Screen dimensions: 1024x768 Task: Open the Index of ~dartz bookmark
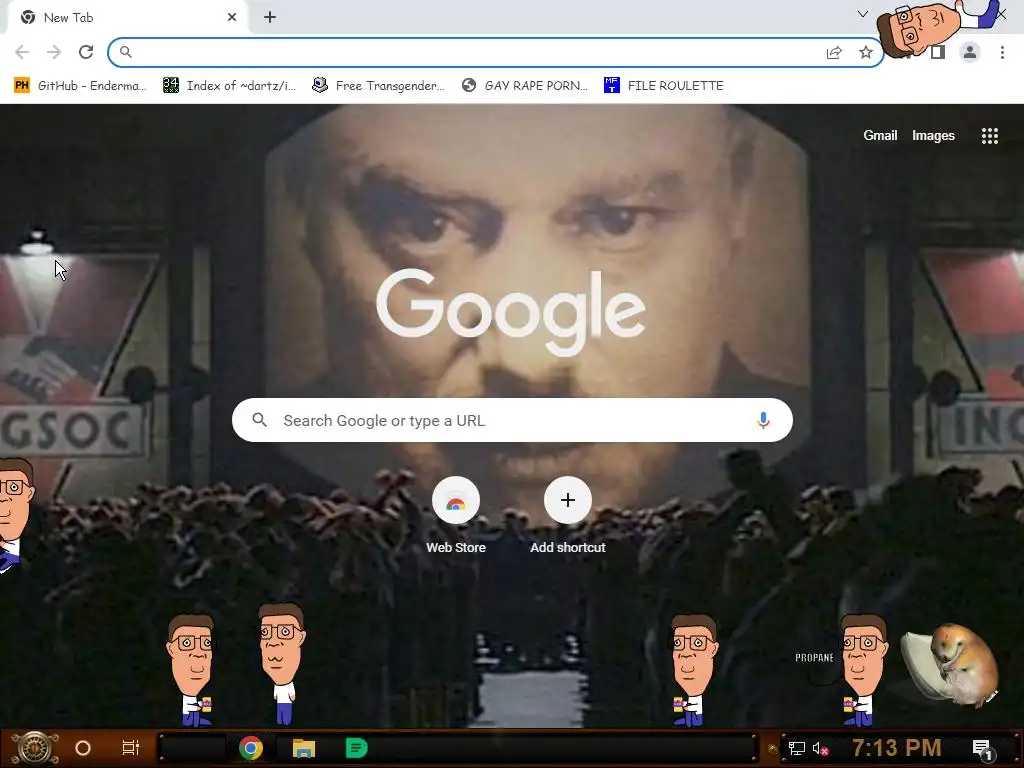tap(229, 86)
